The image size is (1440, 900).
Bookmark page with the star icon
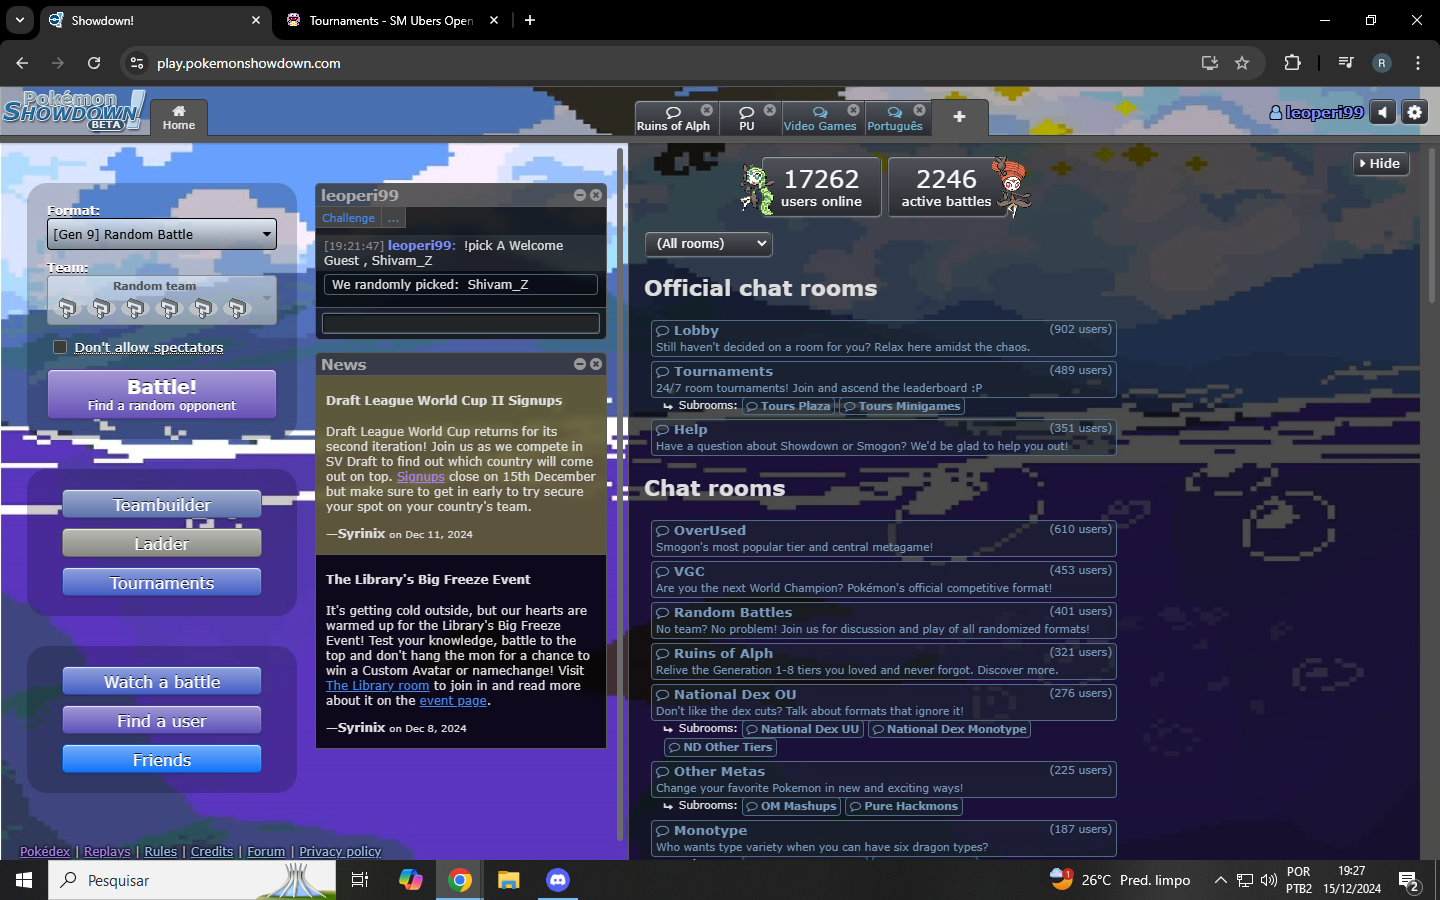click(1242, 63)
